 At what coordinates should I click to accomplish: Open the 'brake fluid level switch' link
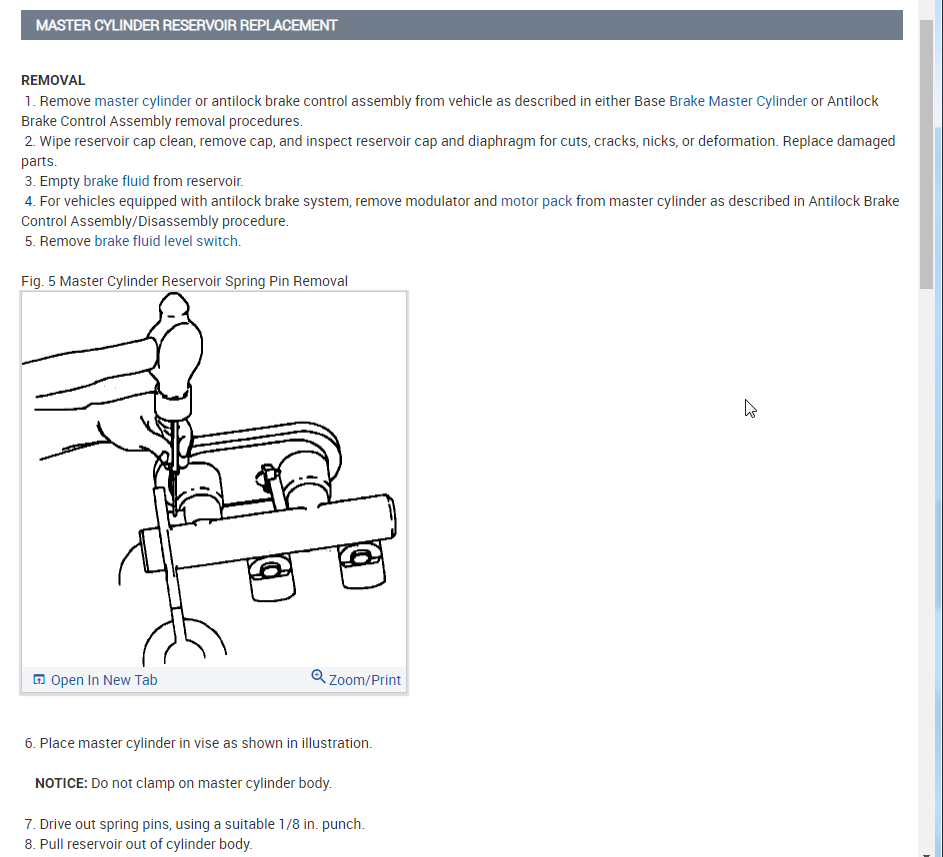tap(166, 241)
